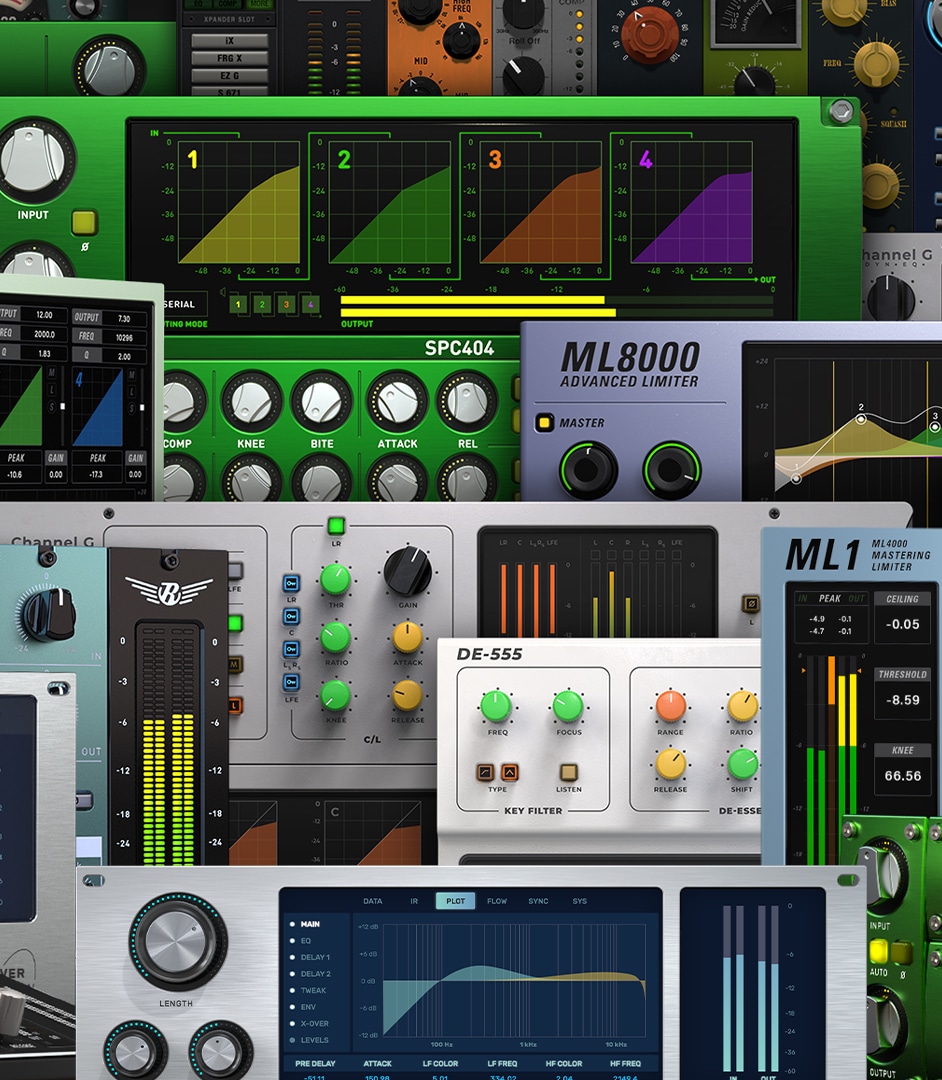Click the black GAIN knob on Channel G
The width and height of the screenshot is (942, 1080).
pyautogui.click(x=408, y=571)
